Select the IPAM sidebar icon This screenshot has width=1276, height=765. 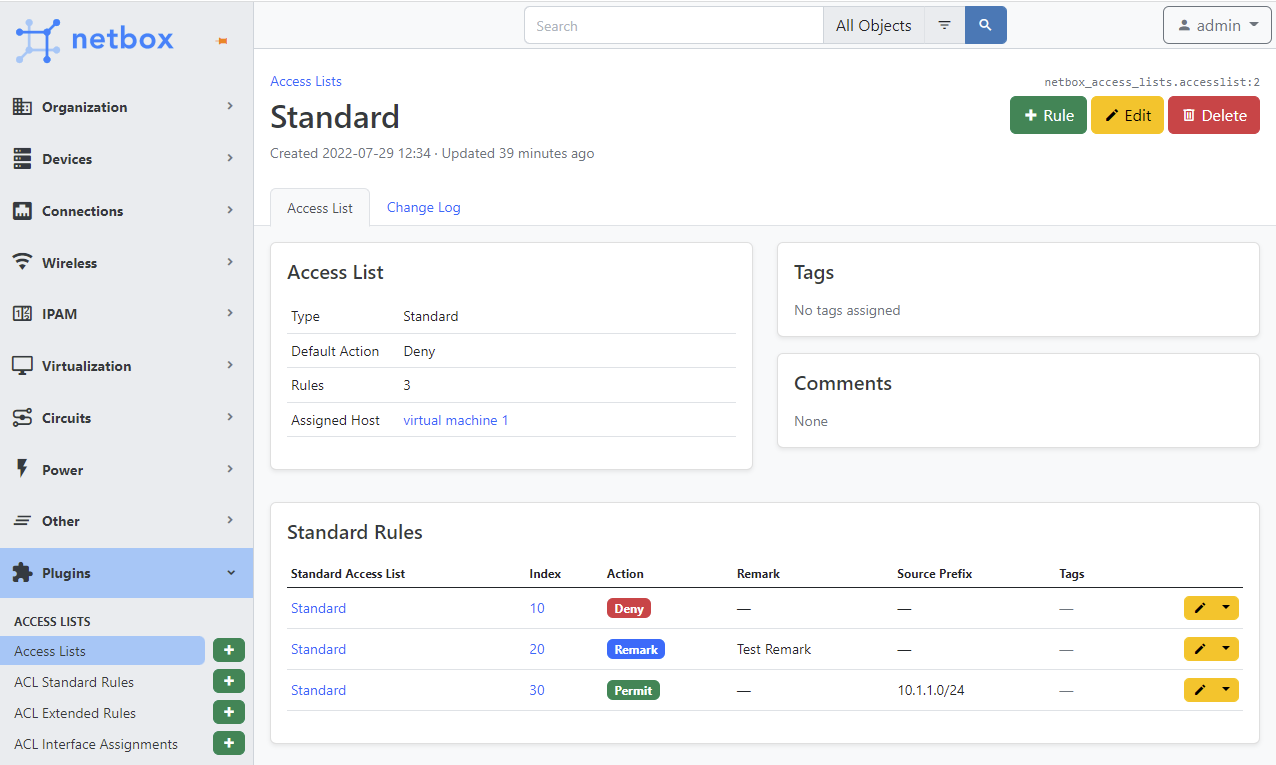pos(22,313)
